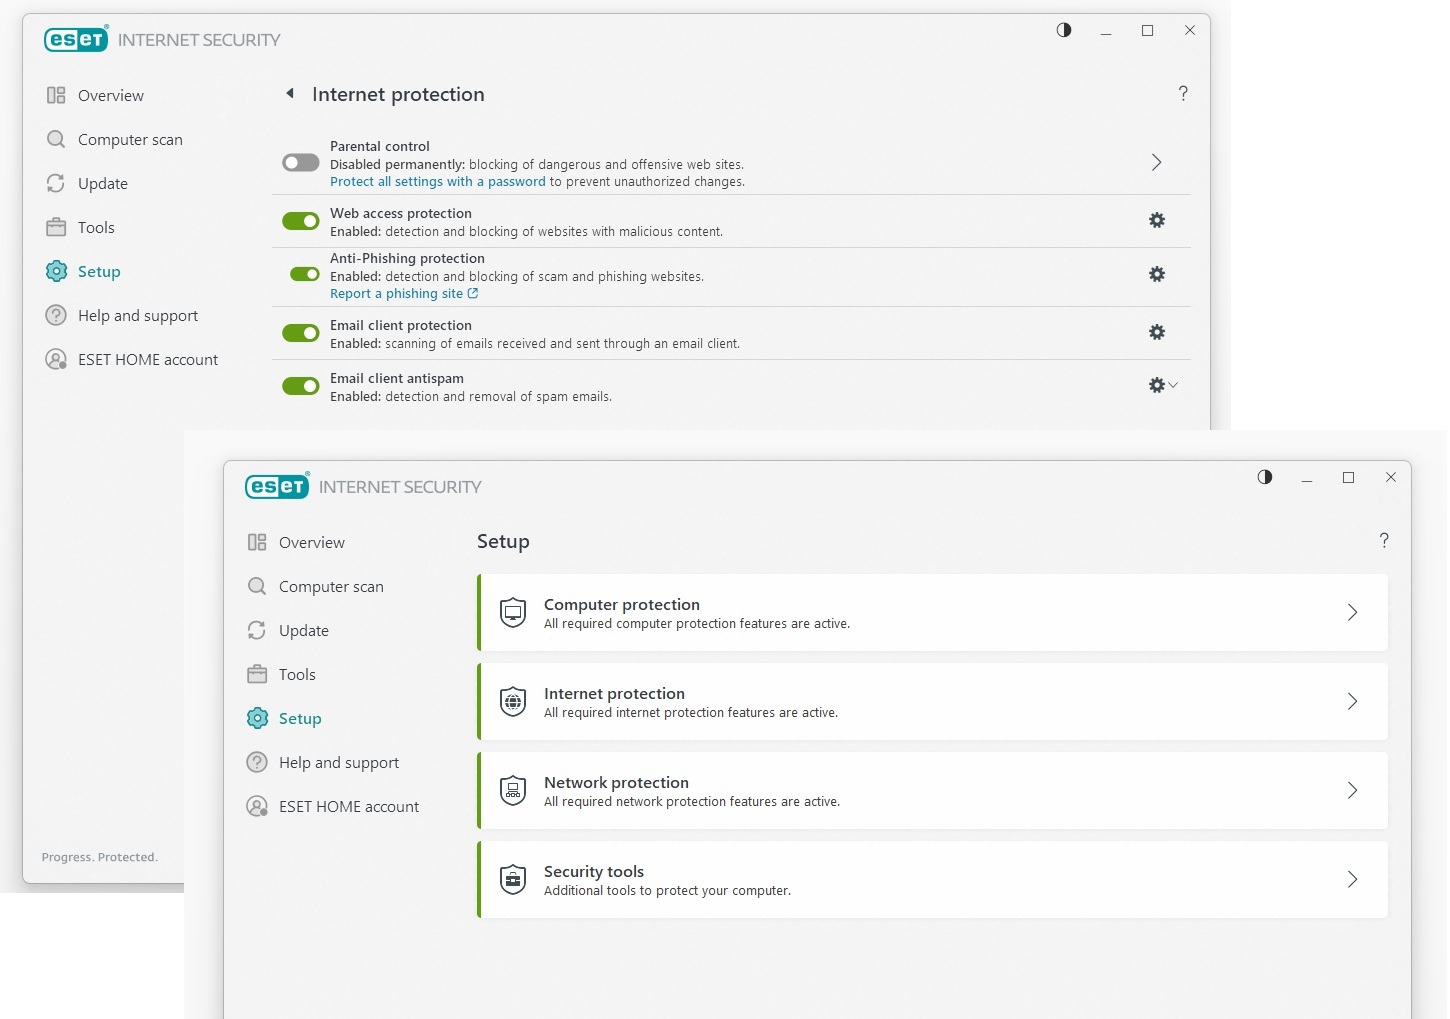Go back from Internet protection page
This screenshot has height=1019, width=1450.
pos(290,94)
